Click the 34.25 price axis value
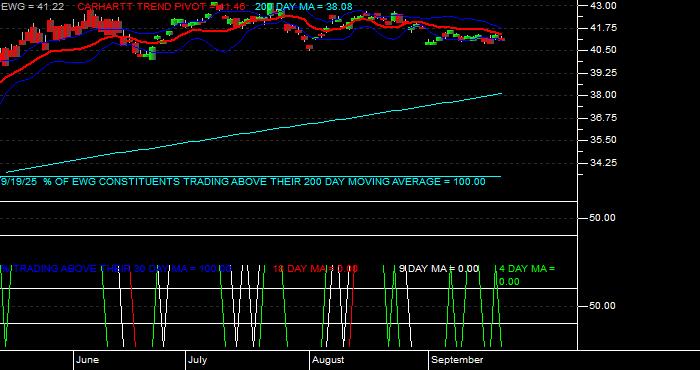The height and width of the screenshot is (370, 700). click(x=603, y=162)
